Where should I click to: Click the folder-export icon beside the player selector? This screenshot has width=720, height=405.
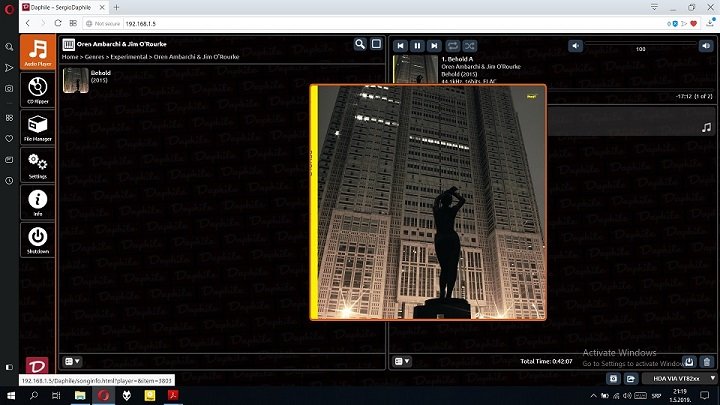point(630,378)
